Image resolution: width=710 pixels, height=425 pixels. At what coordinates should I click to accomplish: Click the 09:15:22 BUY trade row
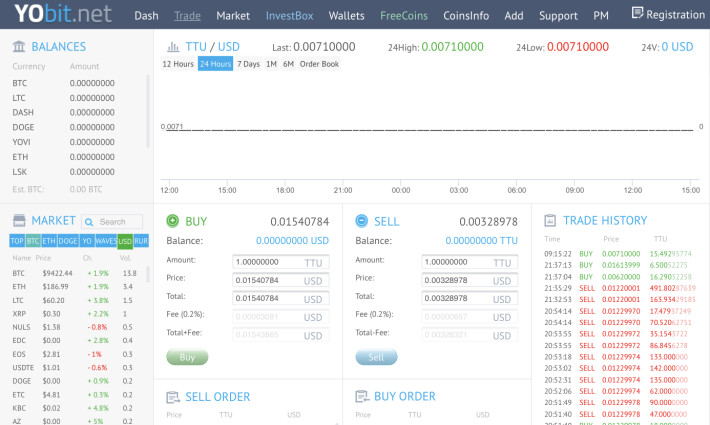[x=618, y=254]
